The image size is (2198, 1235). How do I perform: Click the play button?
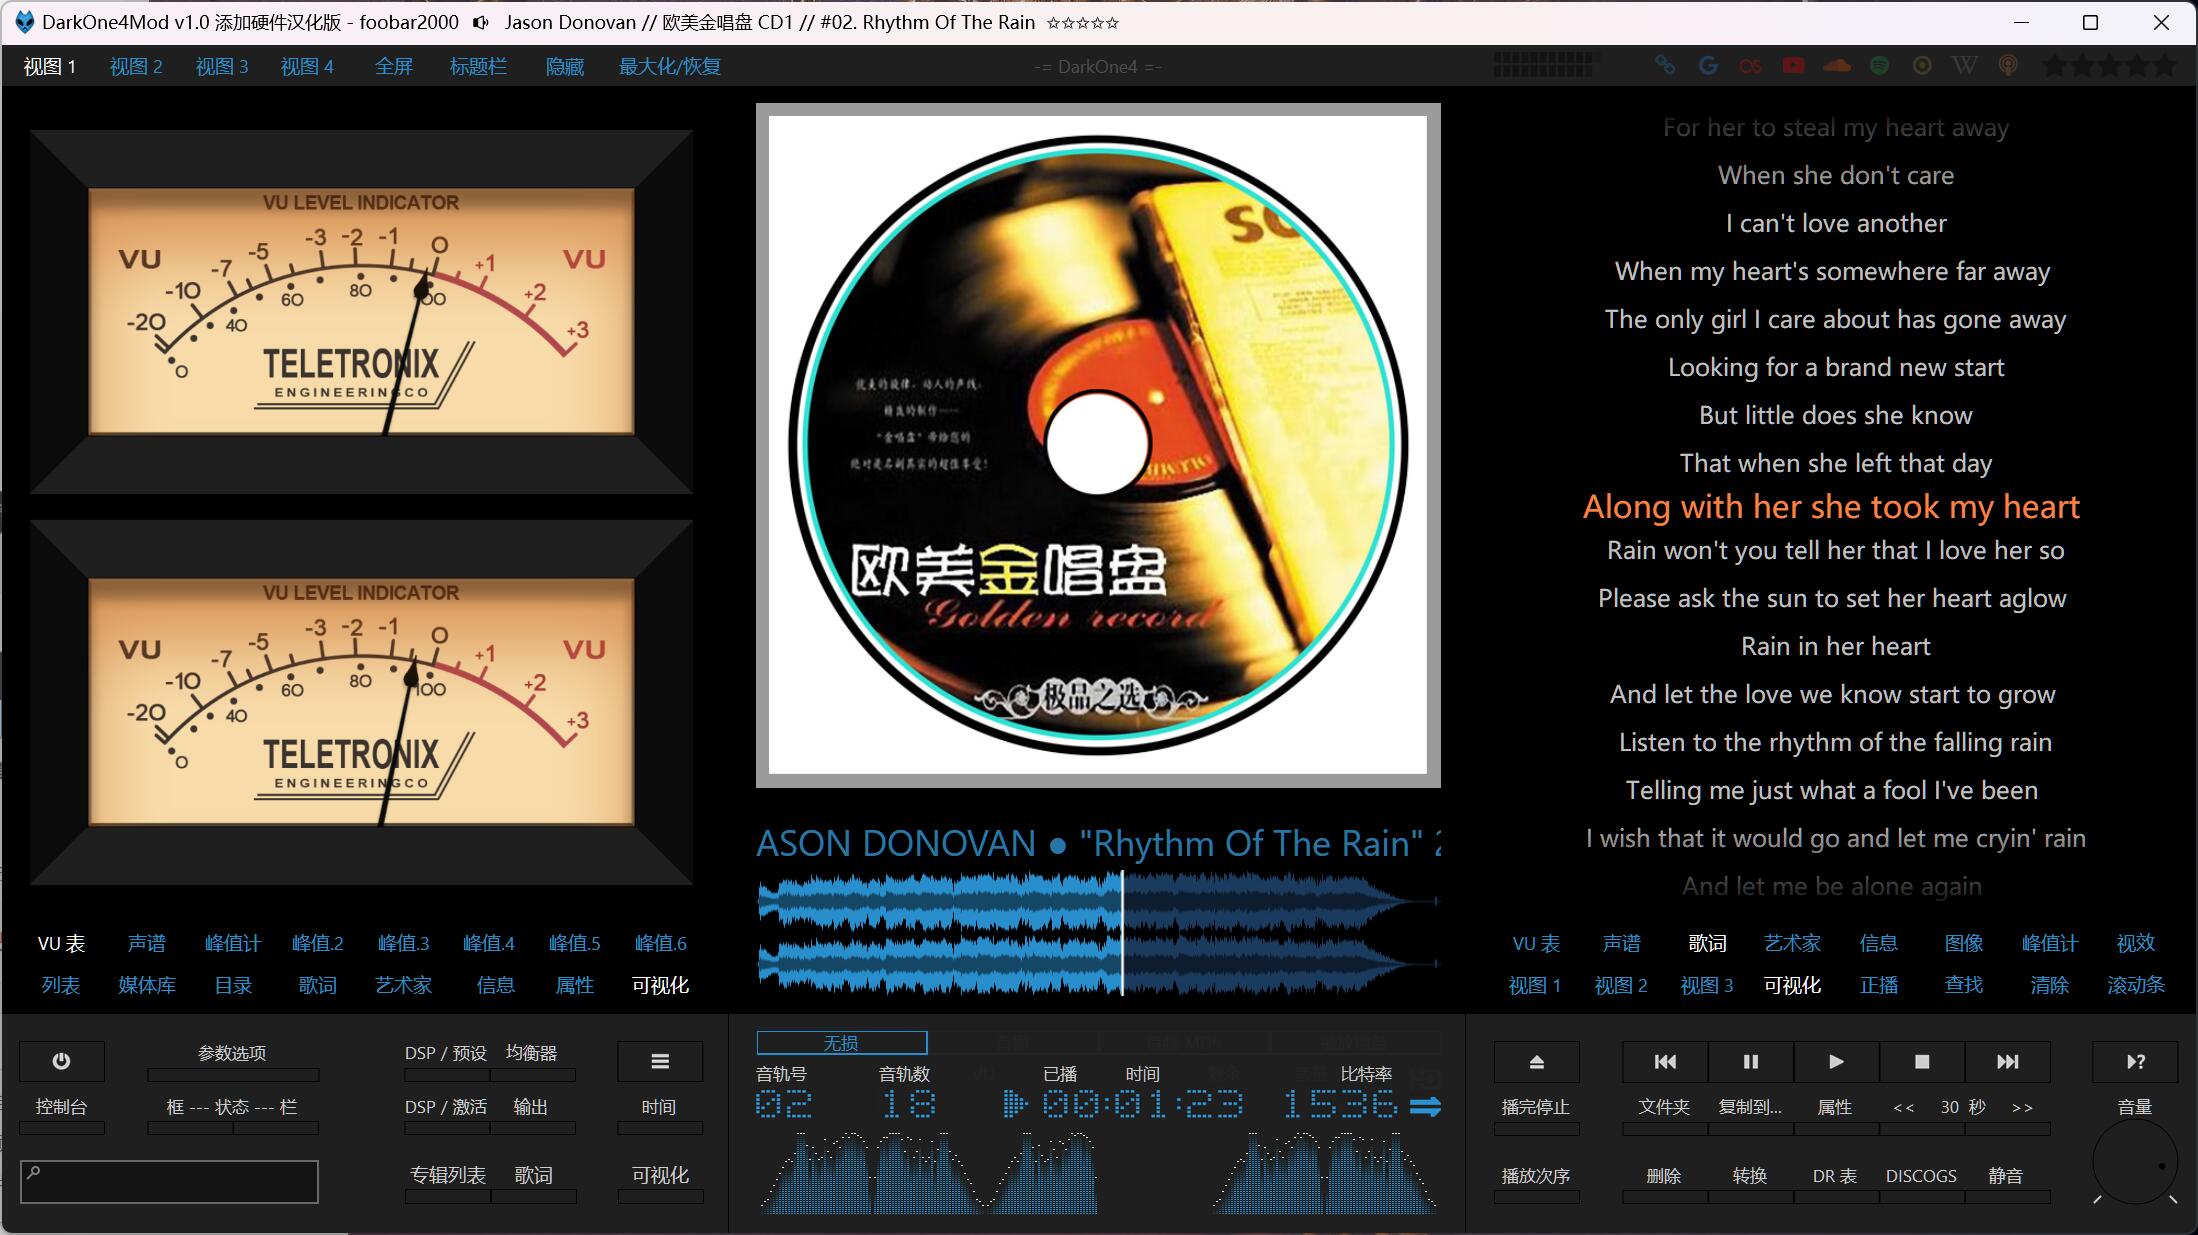[1836, 1061]
